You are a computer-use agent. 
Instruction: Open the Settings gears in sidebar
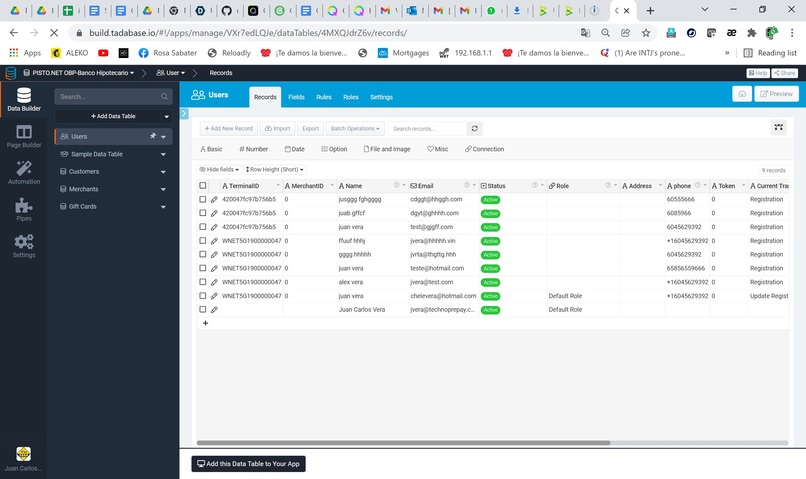24,246
